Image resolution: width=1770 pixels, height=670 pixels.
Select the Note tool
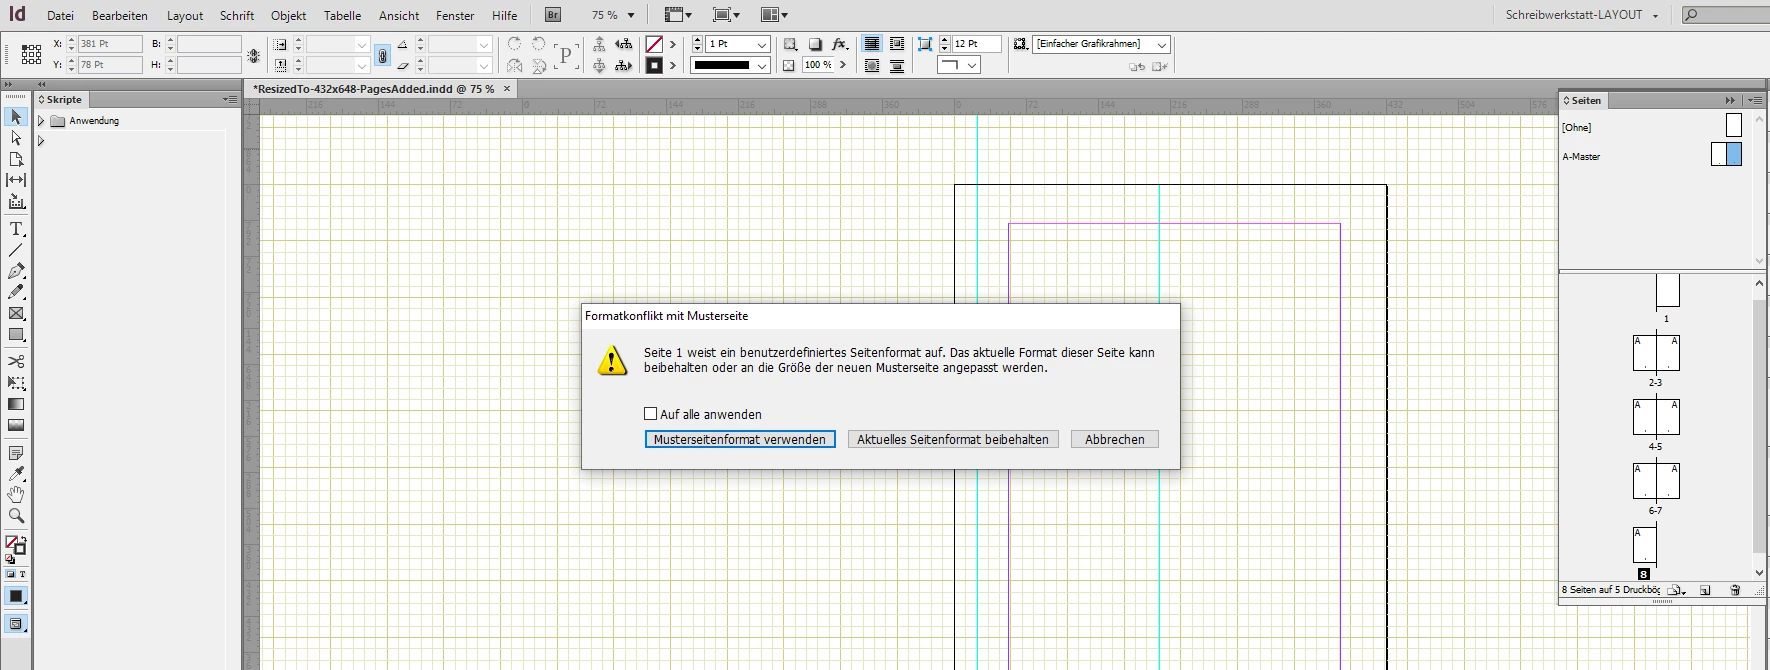pos(16,452)
